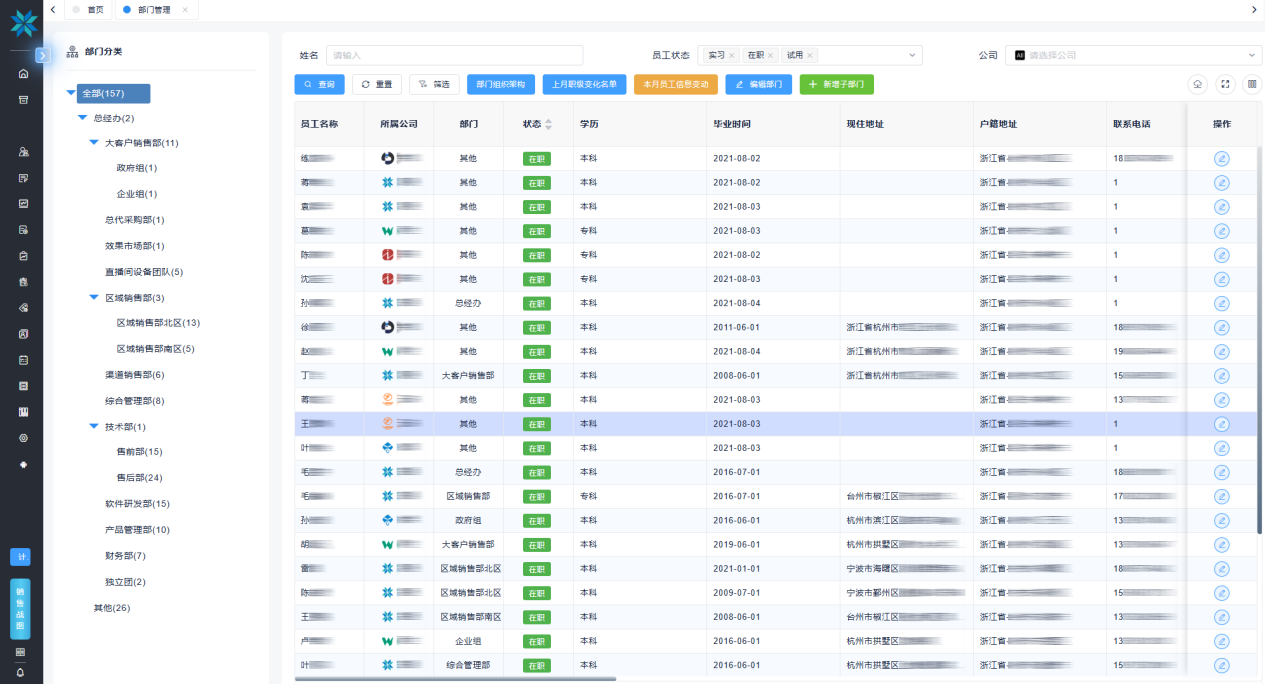Switch to the 首页 tab
This screenshot has width=1265, height=684.
87,9
